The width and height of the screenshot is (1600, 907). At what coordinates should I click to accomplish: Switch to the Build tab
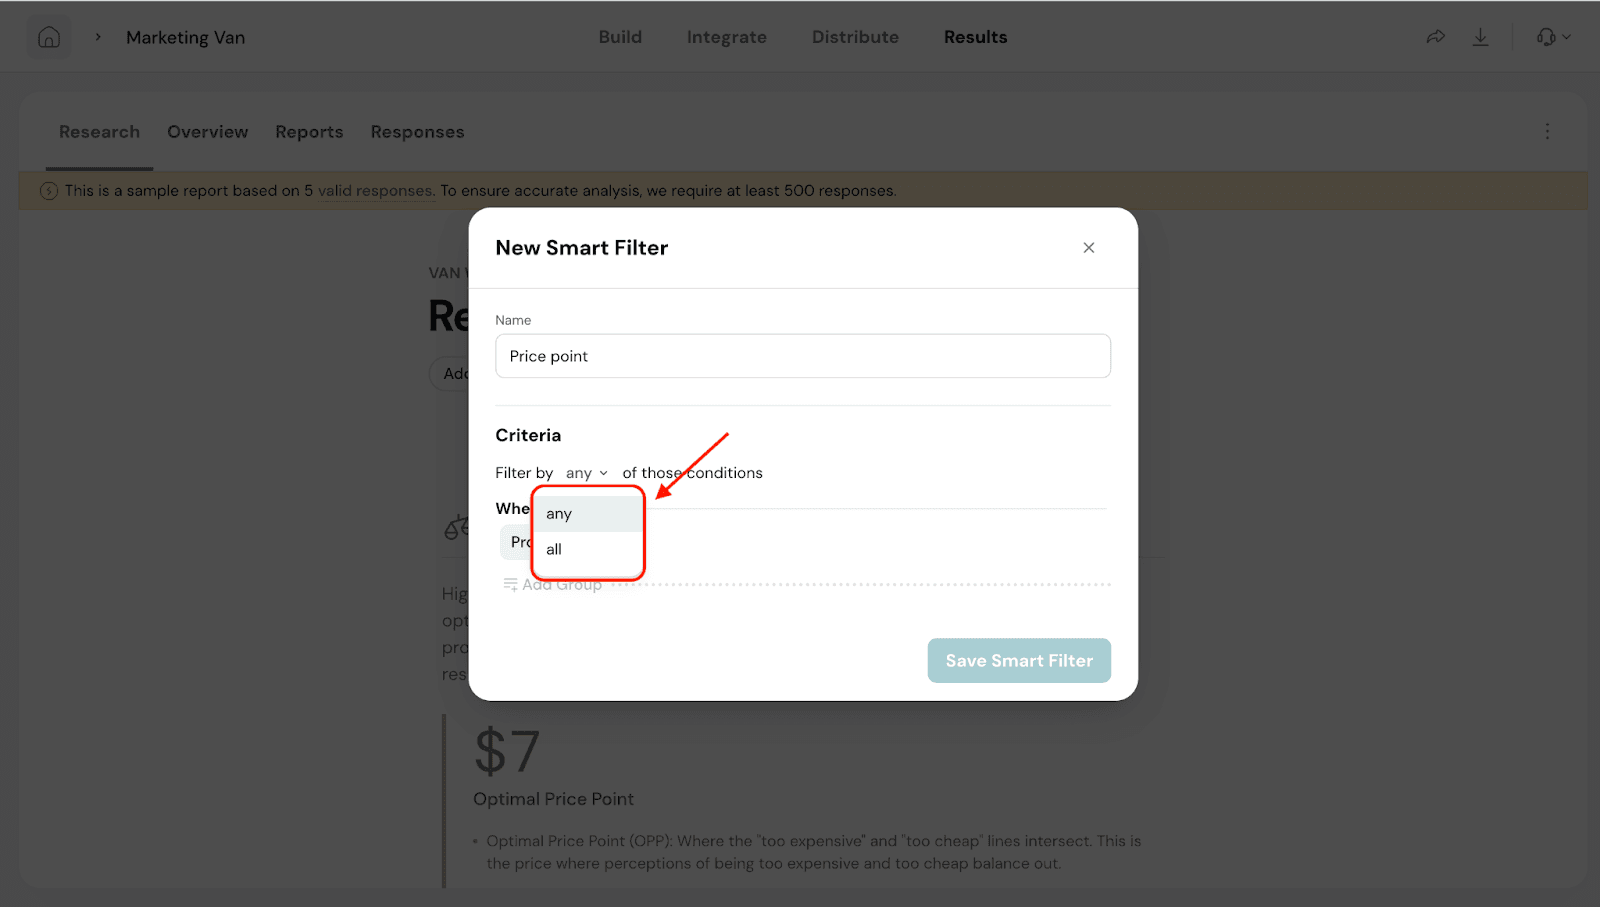(620, 37)
